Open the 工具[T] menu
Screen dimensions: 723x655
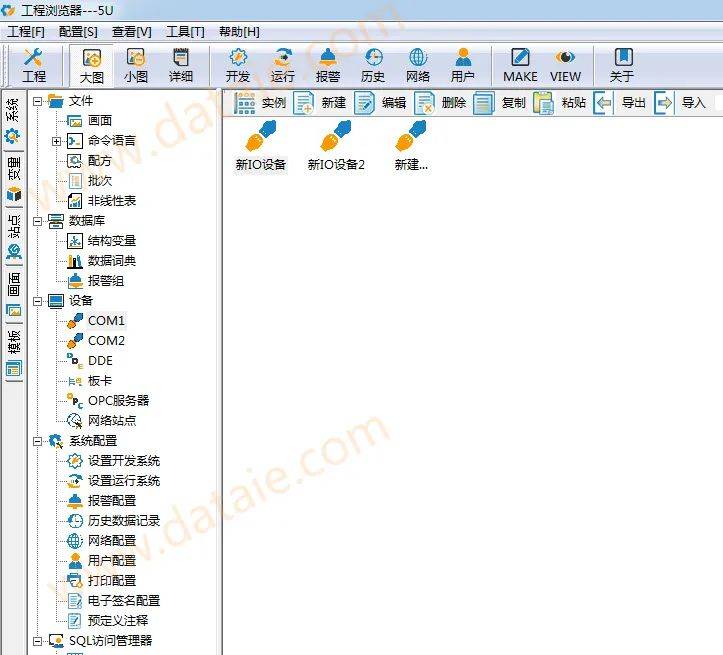[185, 32]
